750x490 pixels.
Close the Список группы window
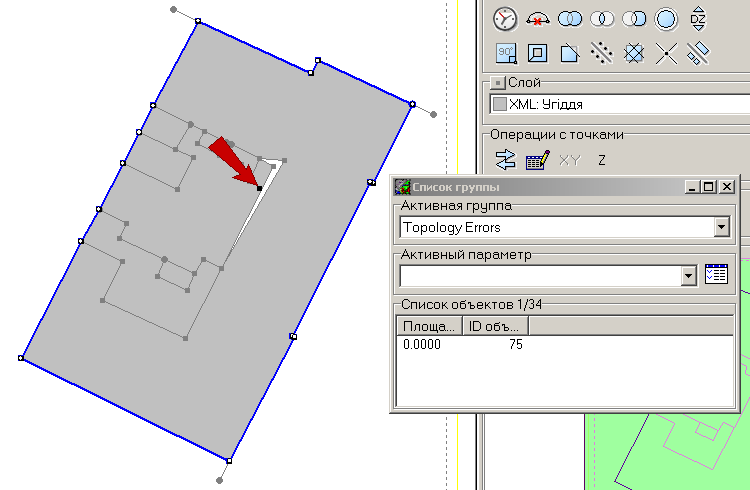pos(727,187)
